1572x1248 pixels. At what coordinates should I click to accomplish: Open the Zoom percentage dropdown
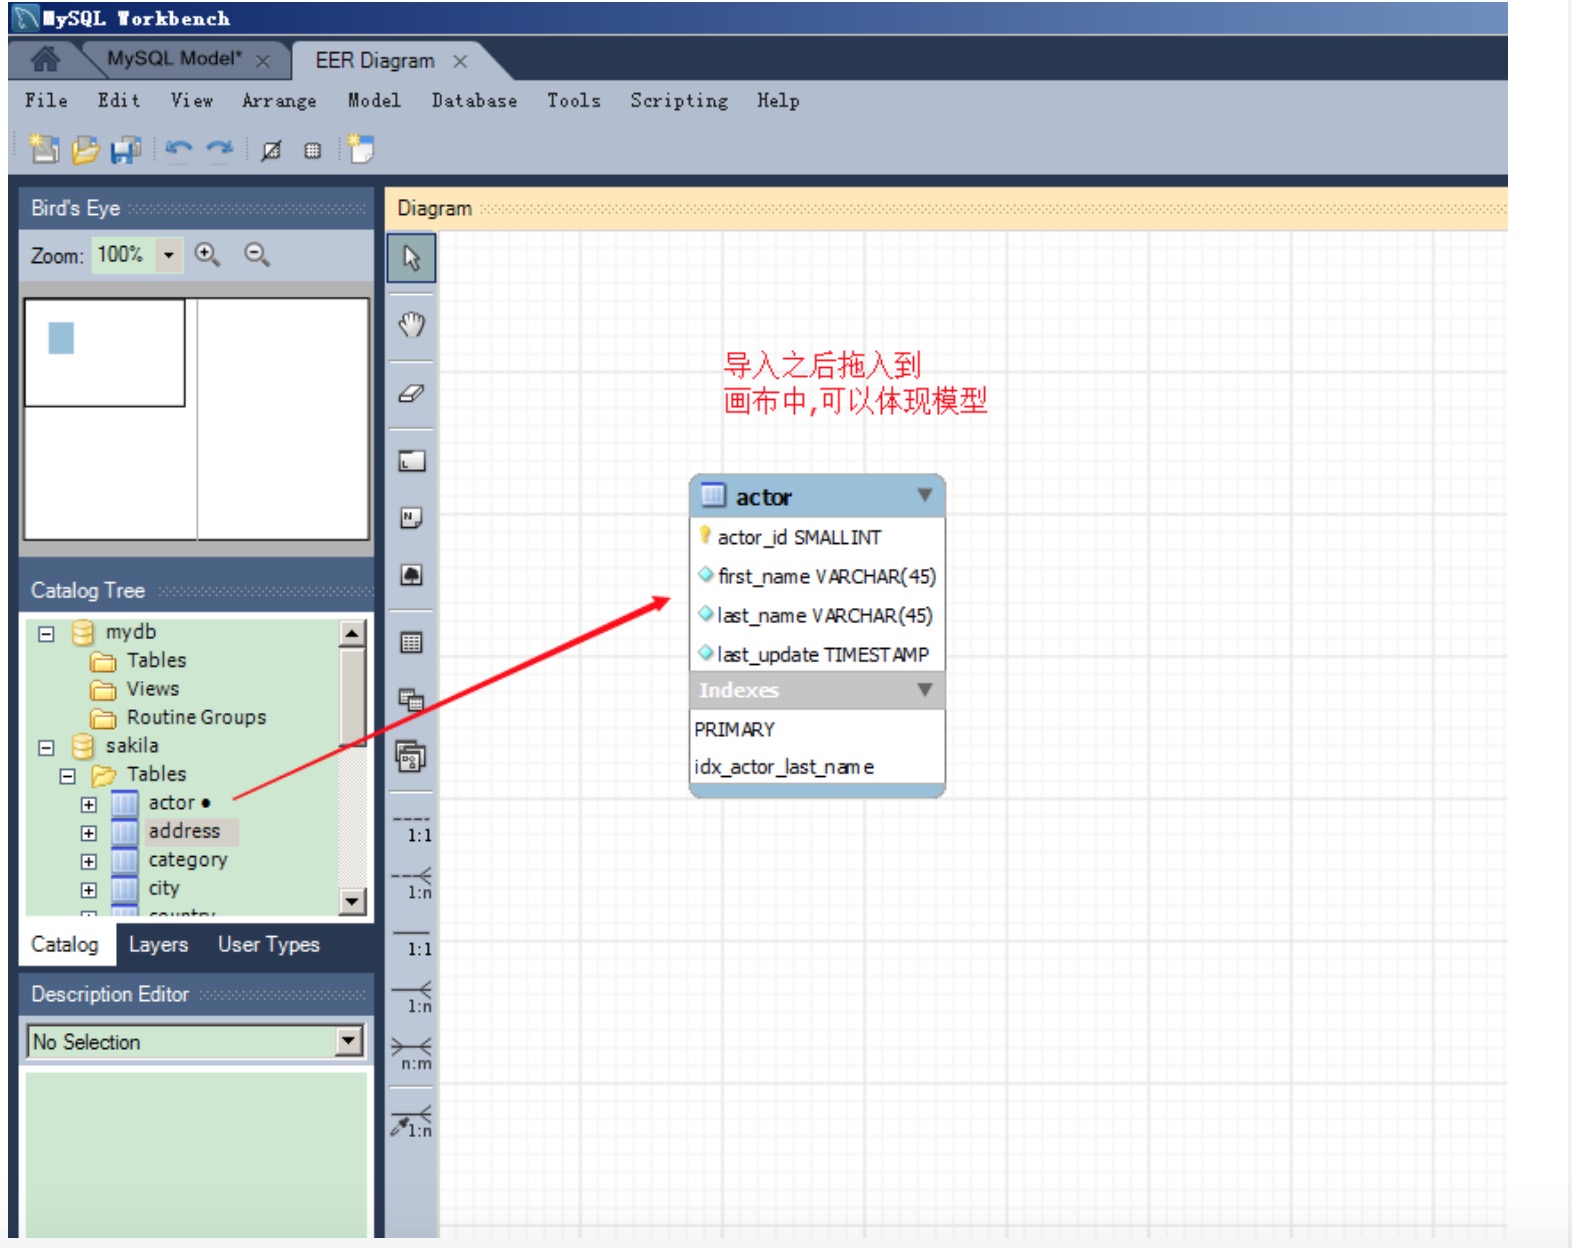(x=169, y=255)
